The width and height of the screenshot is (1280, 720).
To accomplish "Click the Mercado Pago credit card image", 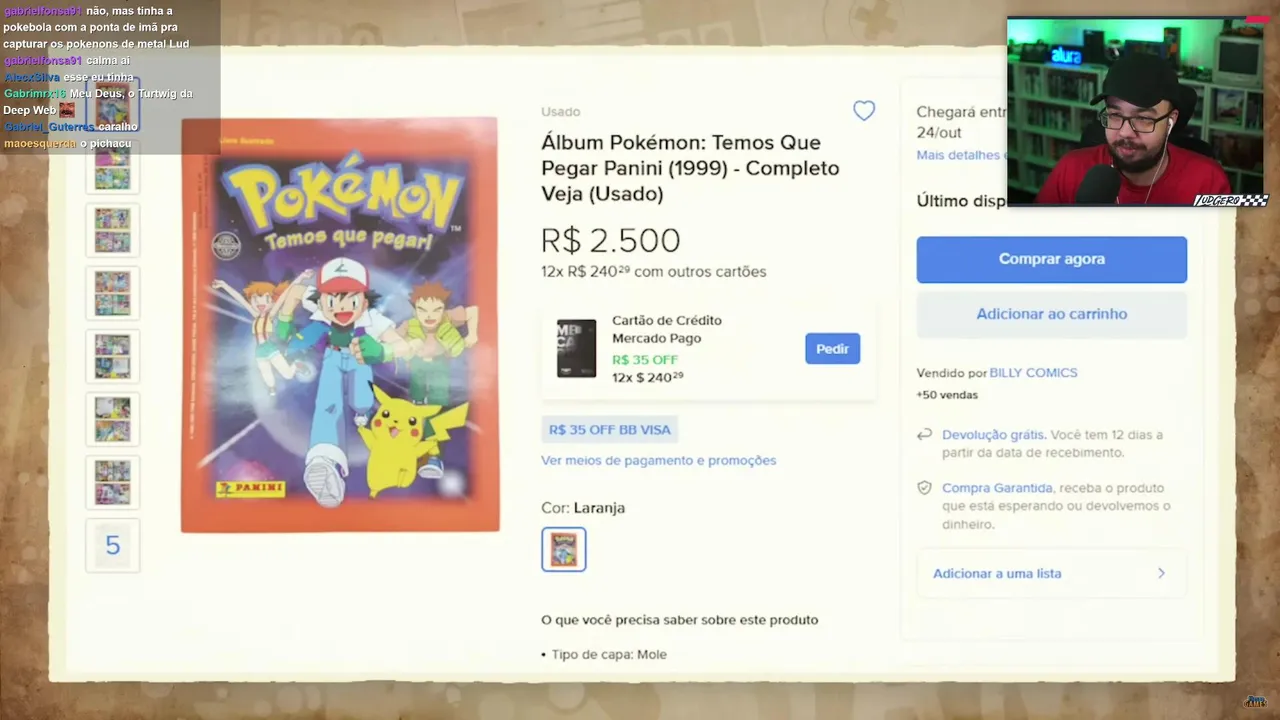I will tap(576, 348).
